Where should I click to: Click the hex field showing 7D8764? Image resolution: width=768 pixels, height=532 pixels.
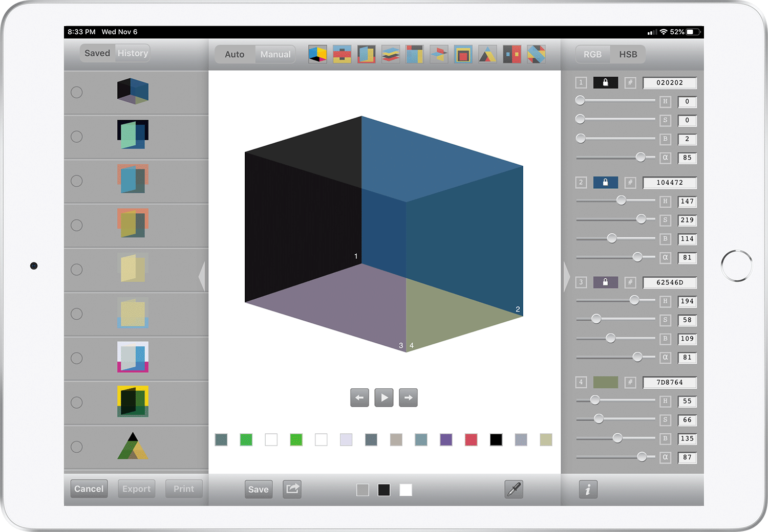(x=670, y=382)
